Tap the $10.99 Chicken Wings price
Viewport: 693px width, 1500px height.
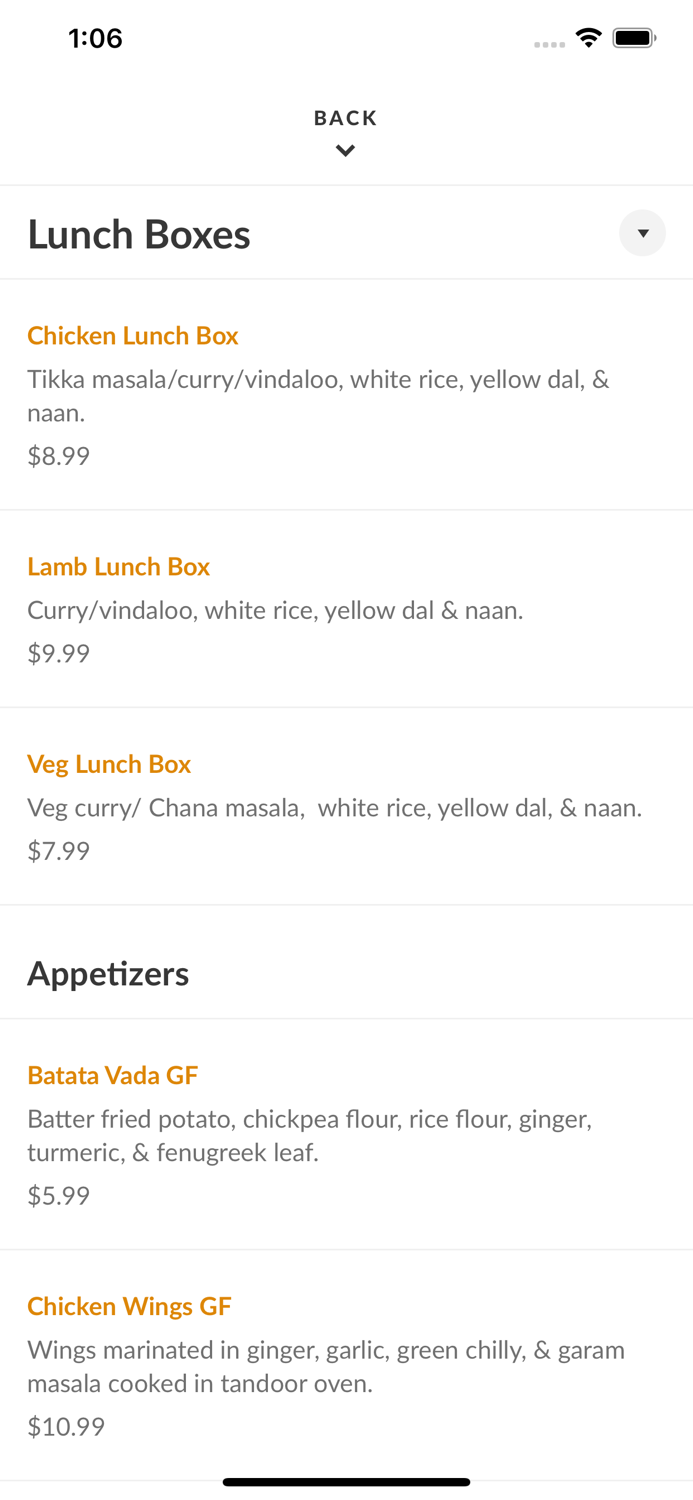[x=66, y=1427]
